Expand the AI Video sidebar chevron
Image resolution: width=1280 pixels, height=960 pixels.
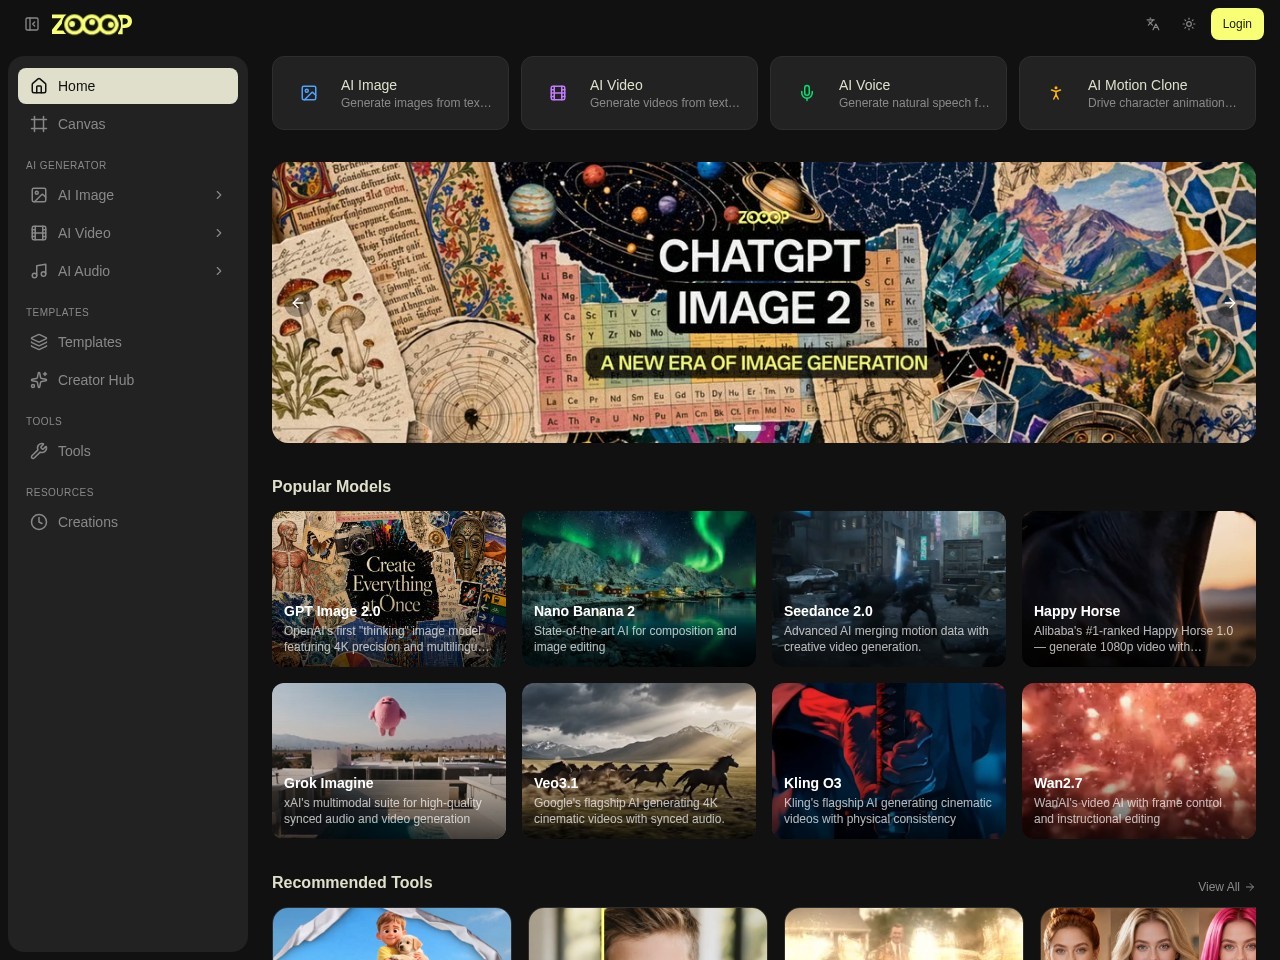[219, 233]
